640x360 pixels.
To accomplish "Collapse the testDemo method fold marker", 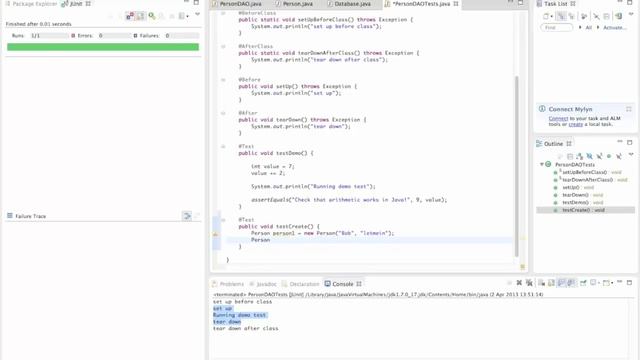I will click(x=223, y=146).
